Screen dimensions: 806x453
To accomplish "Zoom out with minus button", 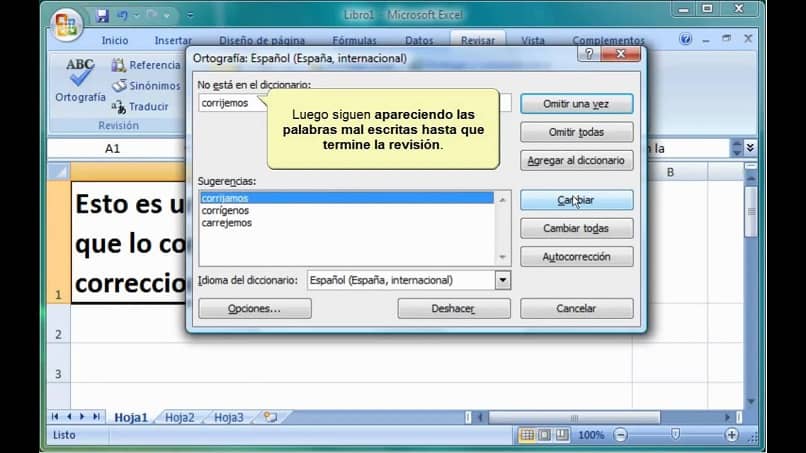I will 620,435.
